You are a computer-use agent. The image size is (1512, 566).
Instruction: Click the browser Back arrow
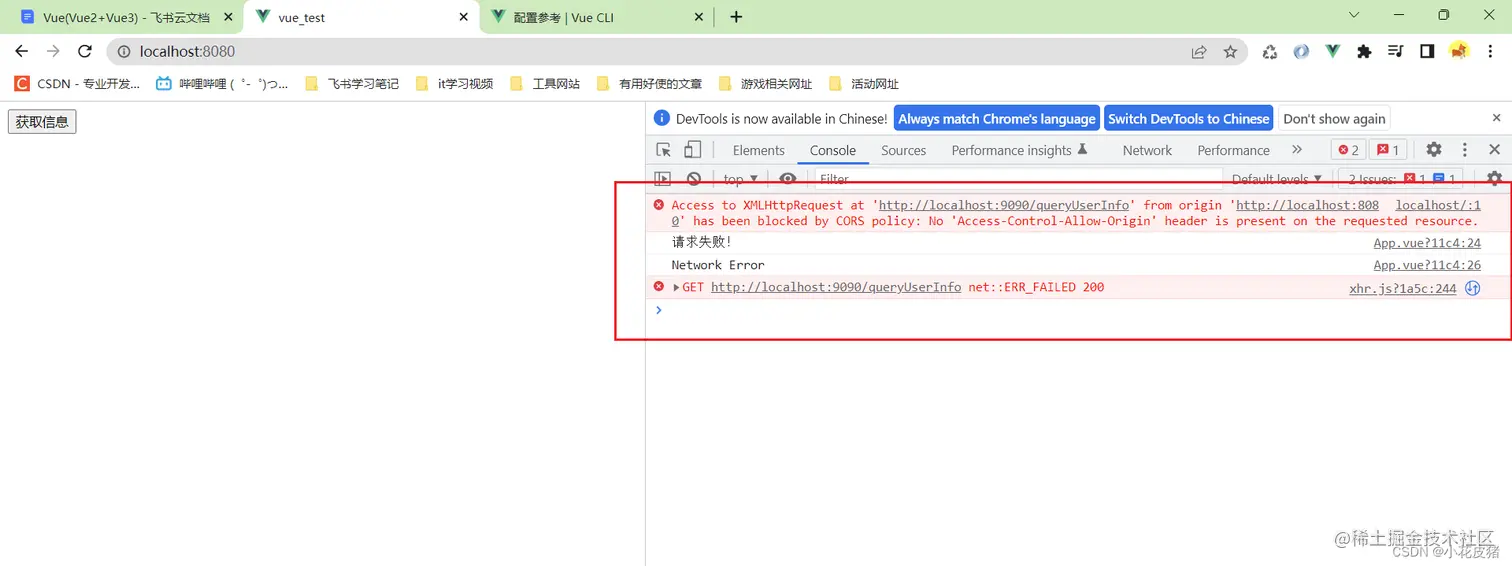tap(22, 51)
